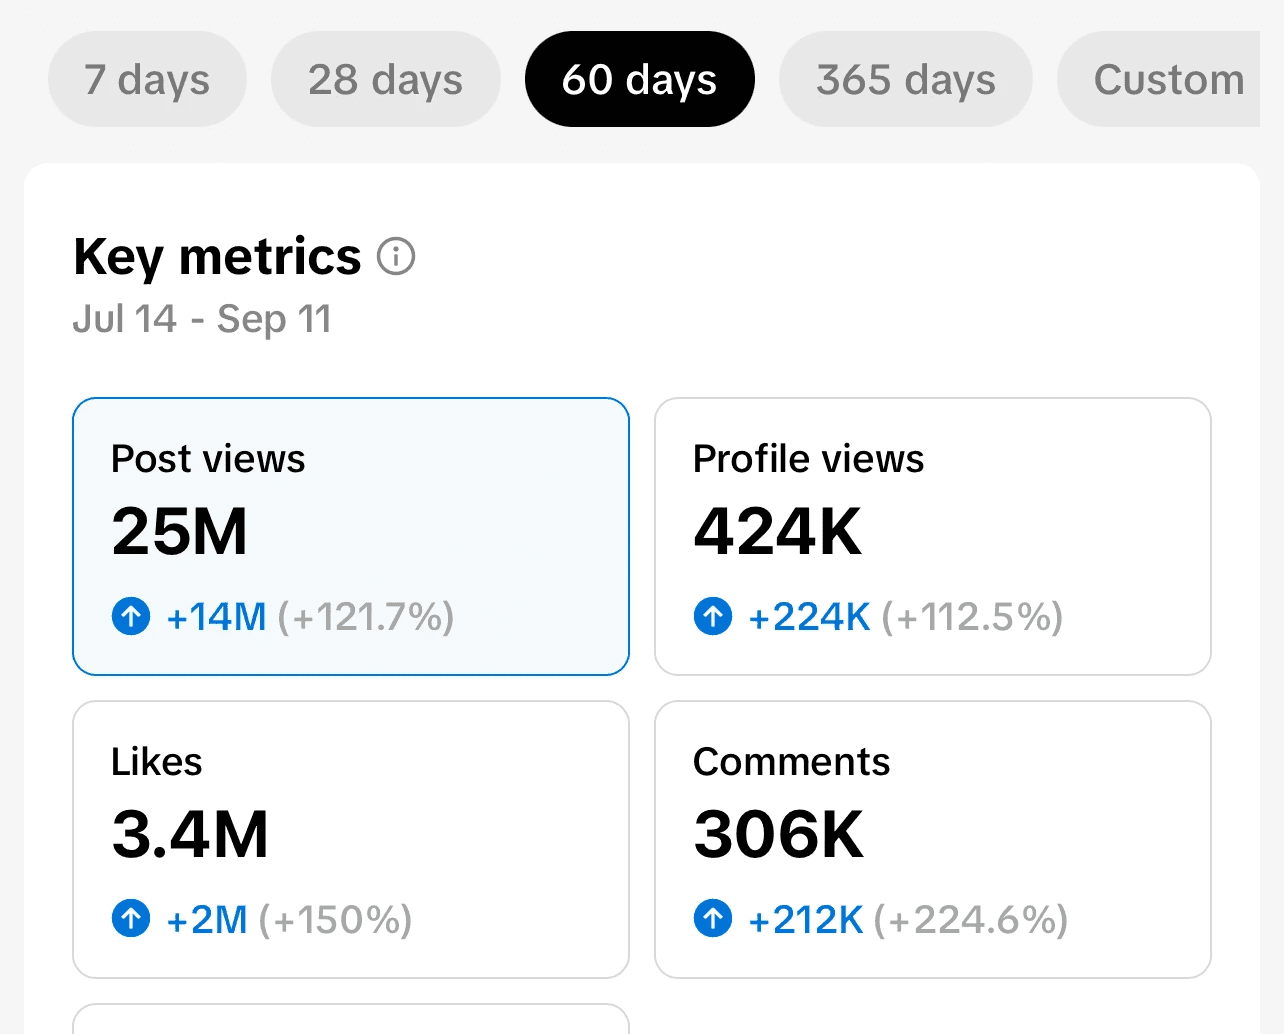Select the 7 days time range

point(147,79)
